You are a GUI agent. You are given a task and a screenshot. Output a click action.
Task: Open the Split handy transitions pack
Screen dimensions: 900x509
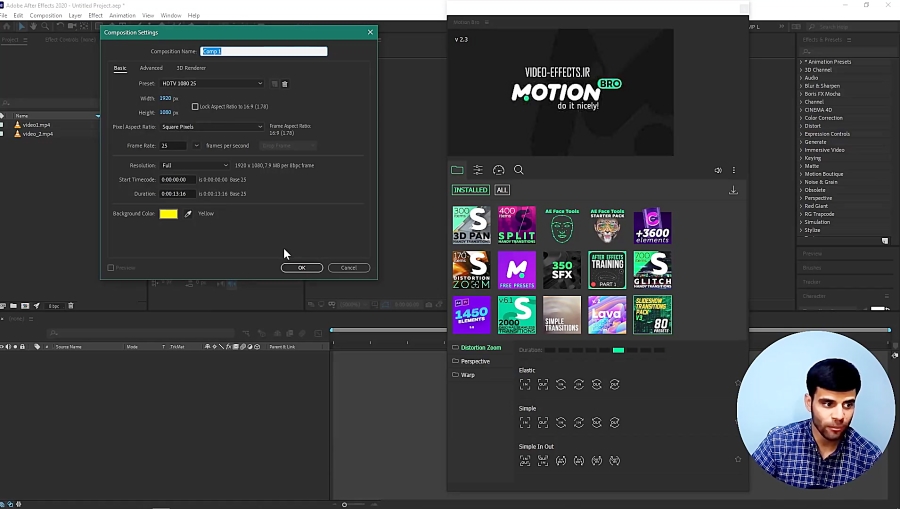coord(517,225)
